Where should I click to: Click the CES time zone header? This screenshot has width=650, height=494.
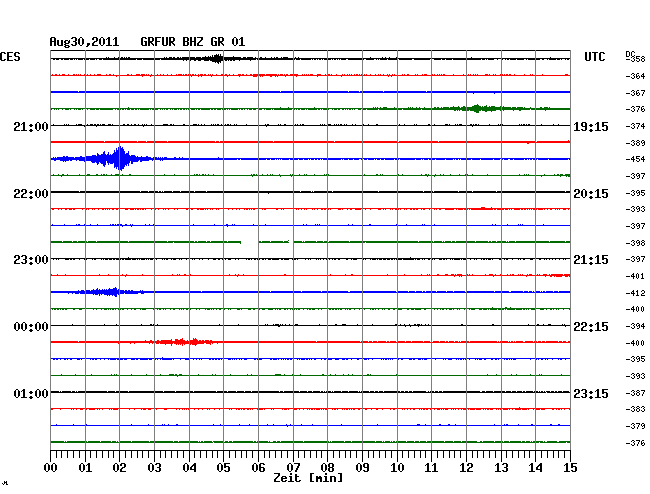(10, 57)
